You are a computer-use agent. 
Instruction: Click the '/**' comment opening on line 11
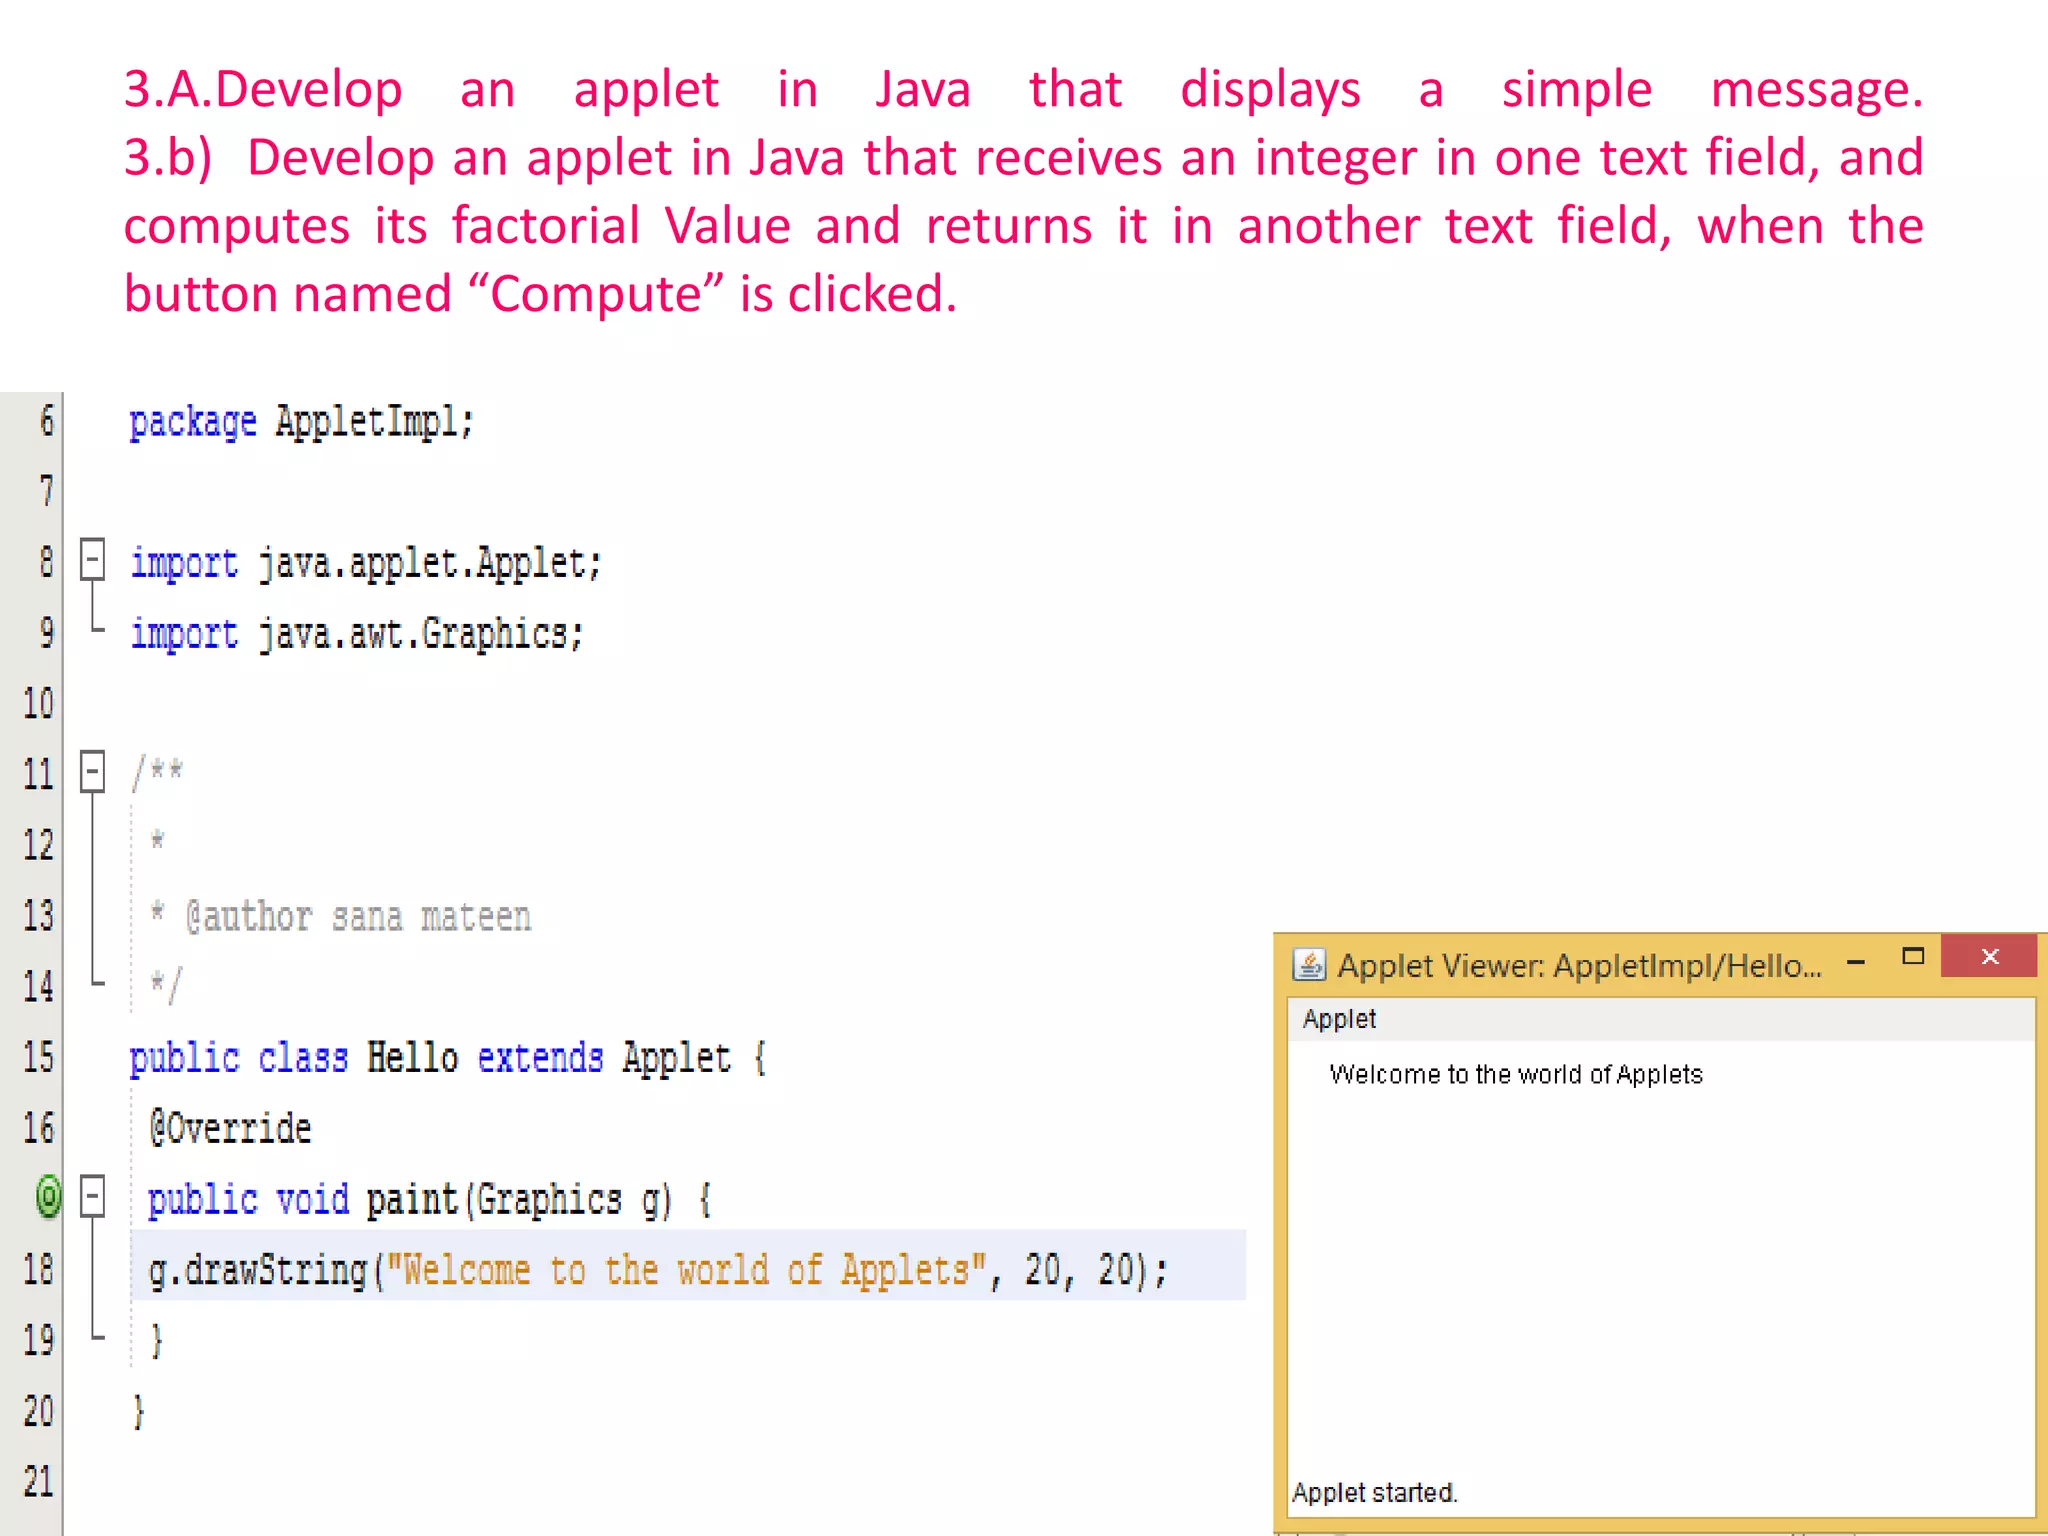tap(157, 772)
